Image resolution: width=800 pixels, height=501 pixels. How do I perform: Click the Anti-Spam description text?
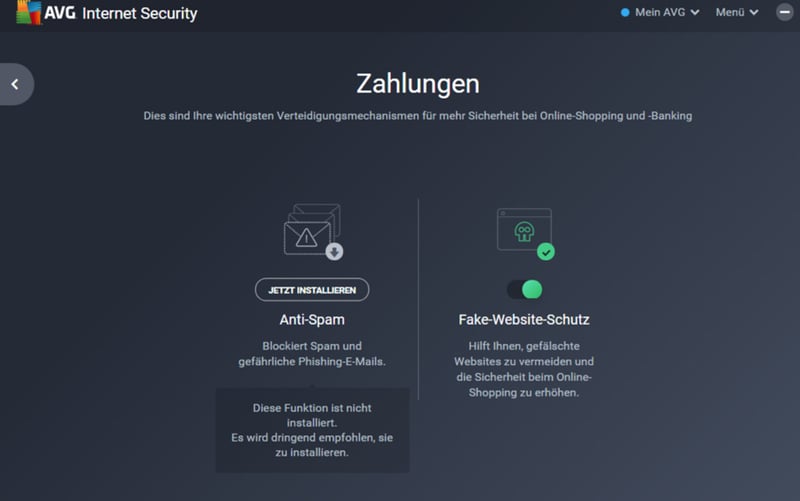tap(312, 354)
